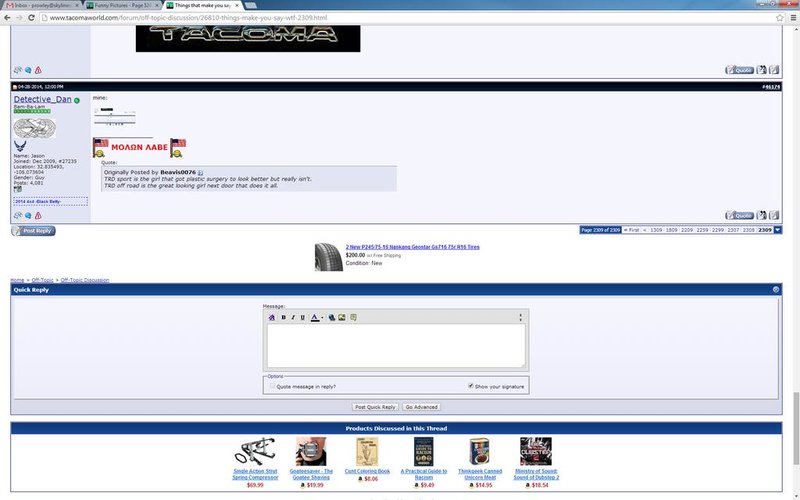
Task: Open the font color dropdown arrow
Action: click(x=322, y=318)
